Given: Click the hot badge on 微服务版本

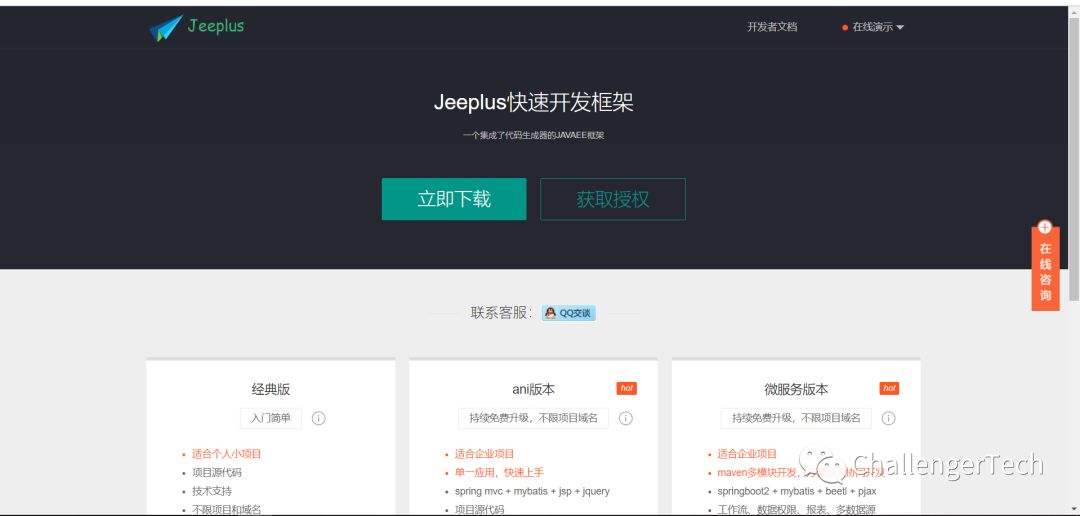Looking at the screenshot, I should point(889,389).
